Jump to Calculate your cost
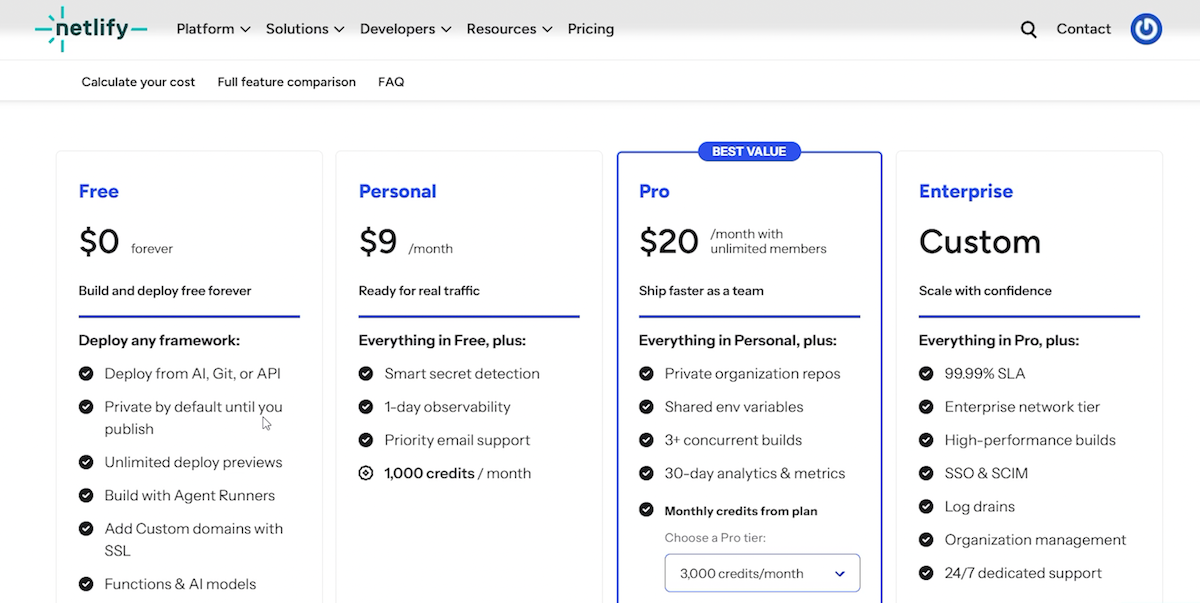This screenshot has height=603, width=1200. click(138, 82)
